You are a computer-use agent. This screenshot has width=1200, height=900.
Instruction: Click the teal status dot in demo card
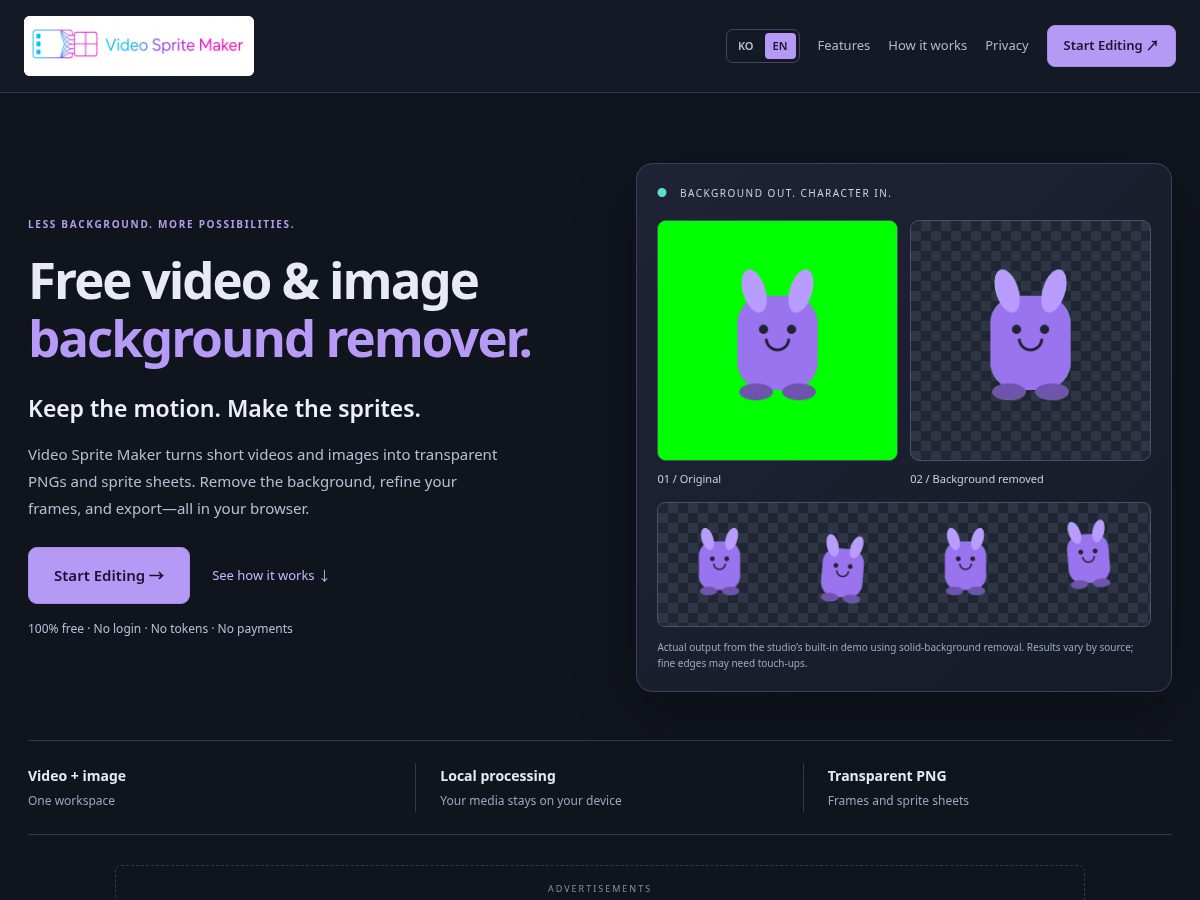[662, 192]
